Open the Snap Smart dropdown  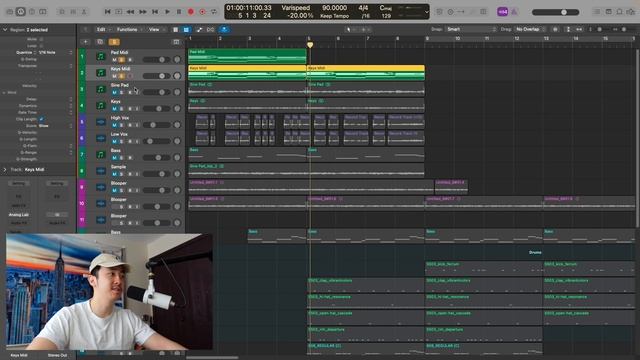471,29
